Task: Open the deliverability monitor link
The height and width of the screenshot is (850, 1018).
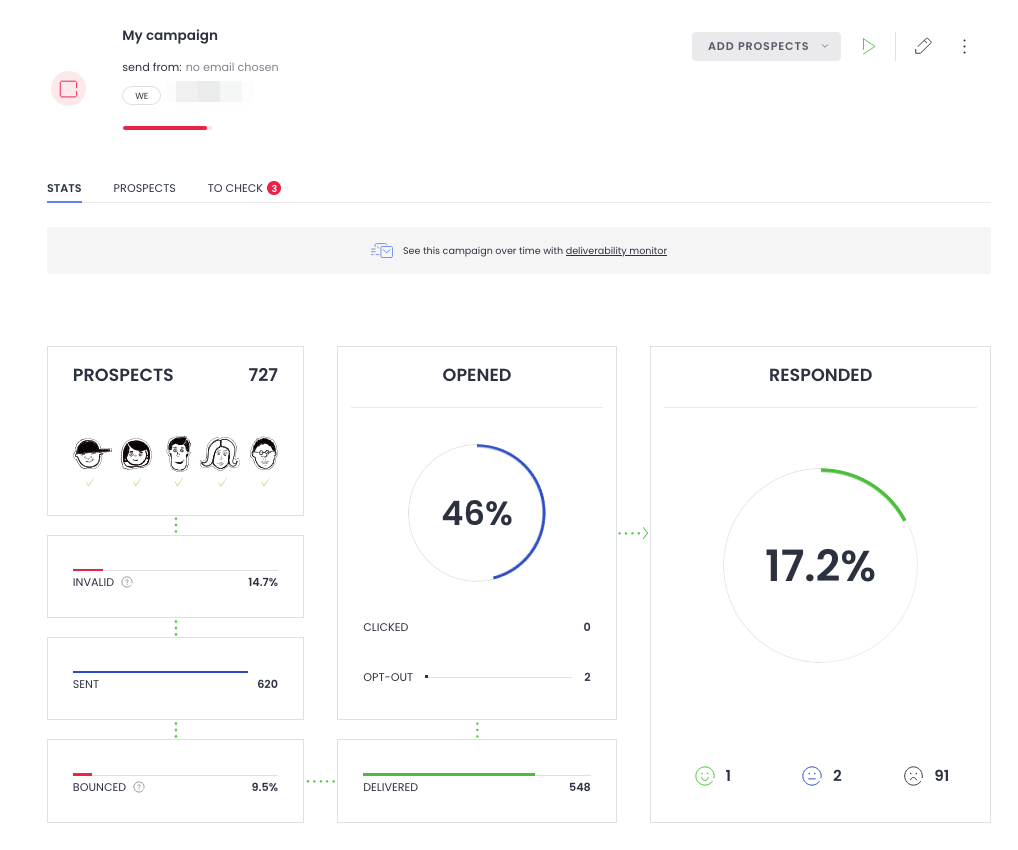Action: pos(616,251)
